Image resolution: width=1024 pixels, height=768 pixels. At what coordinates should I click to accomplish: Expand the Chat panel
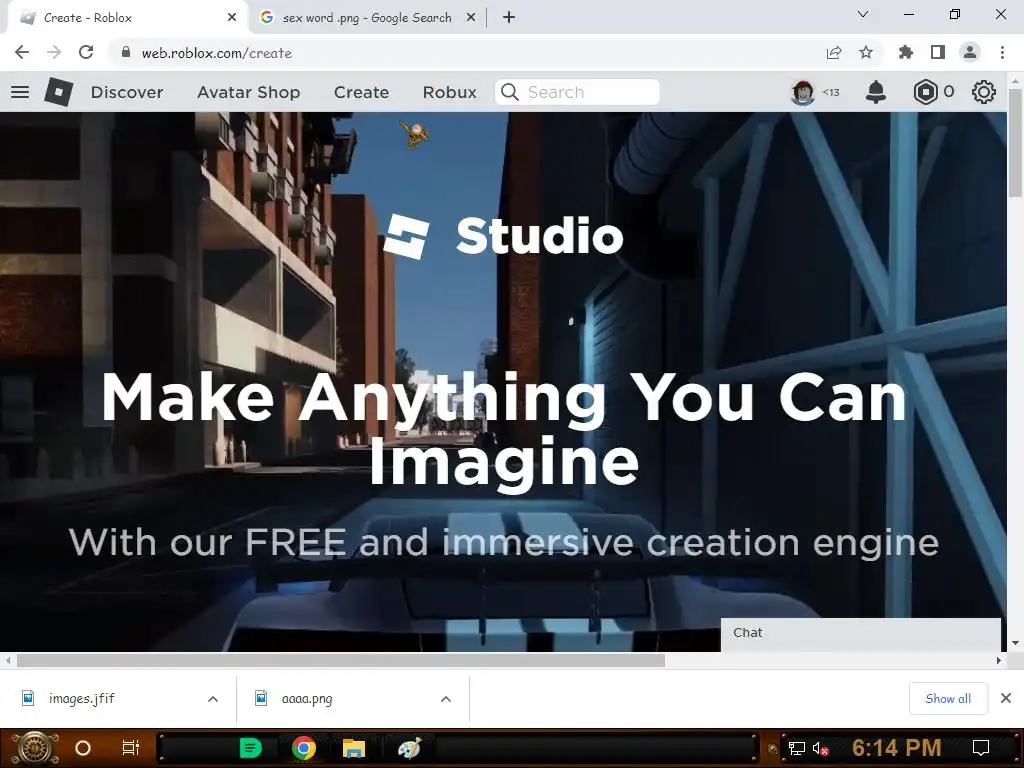[861, 633]
